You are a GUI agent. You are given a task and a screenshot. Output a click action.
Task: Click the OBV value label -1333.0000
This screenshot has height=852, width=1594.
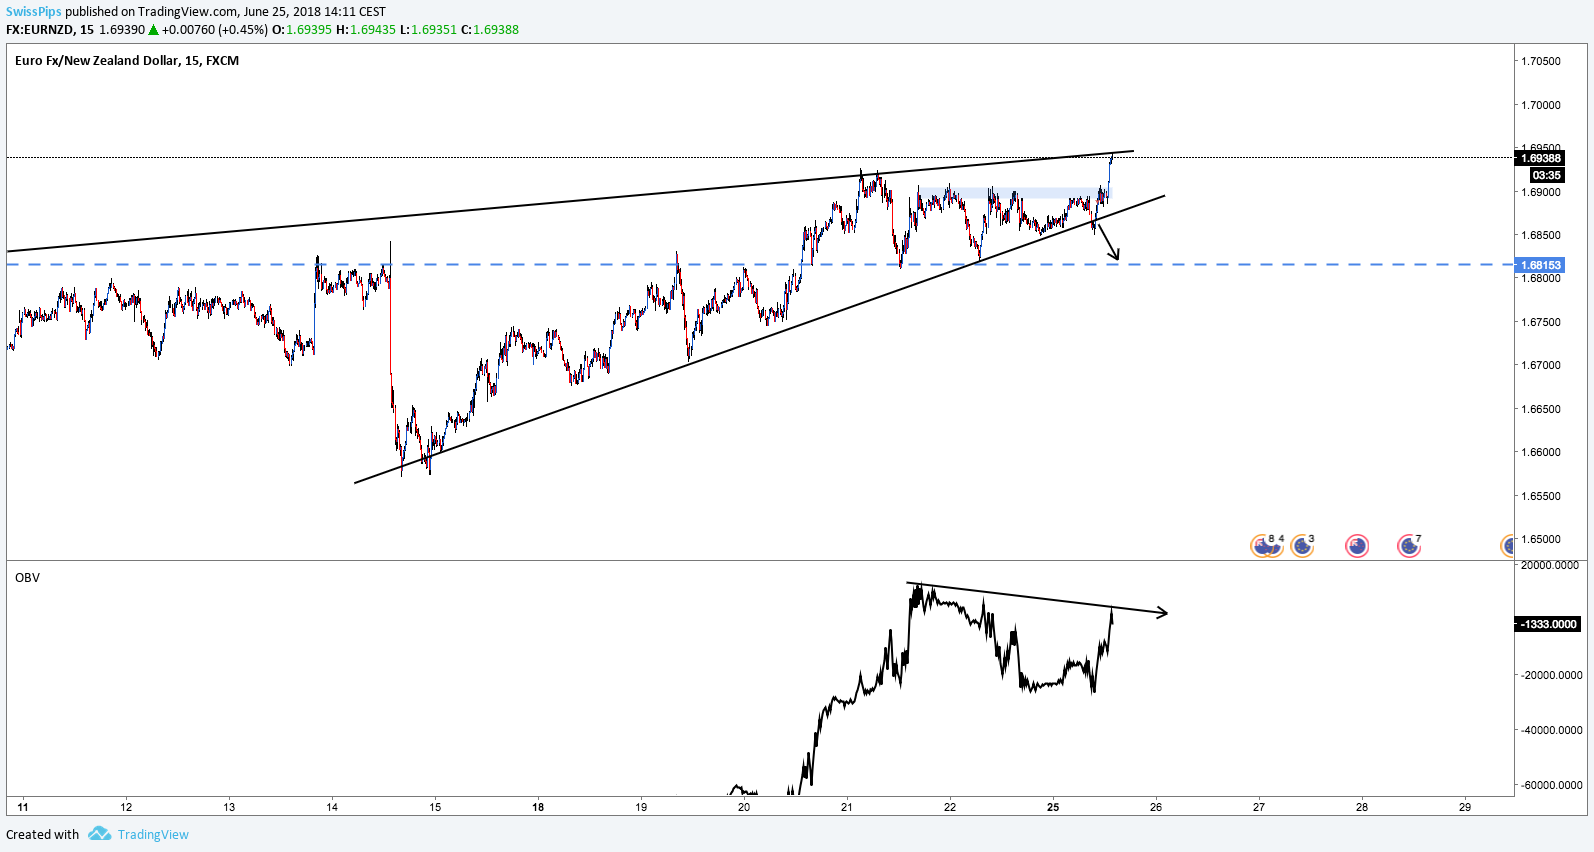[x=1548, y=624]
